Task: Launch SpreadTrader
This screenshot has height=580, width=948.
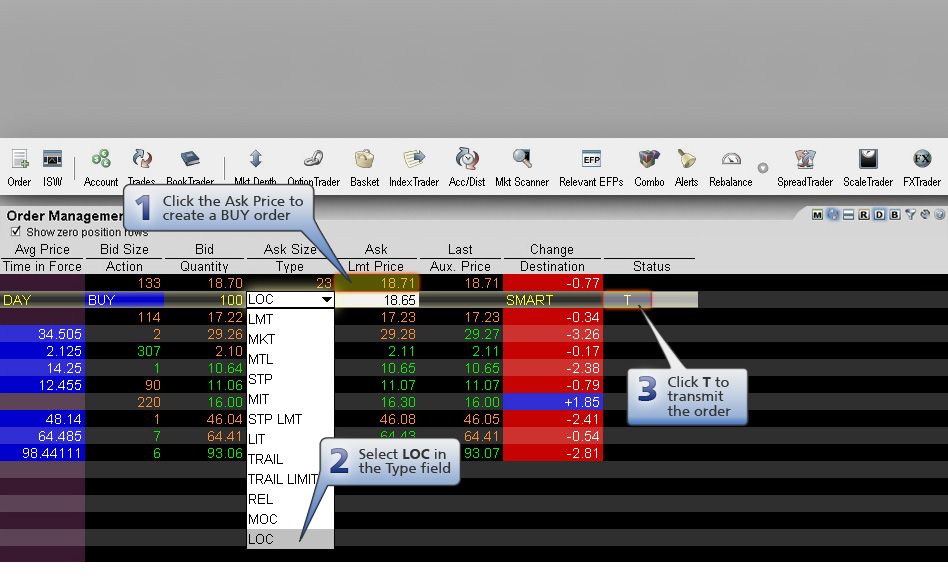Action: [x=805, y=168]
